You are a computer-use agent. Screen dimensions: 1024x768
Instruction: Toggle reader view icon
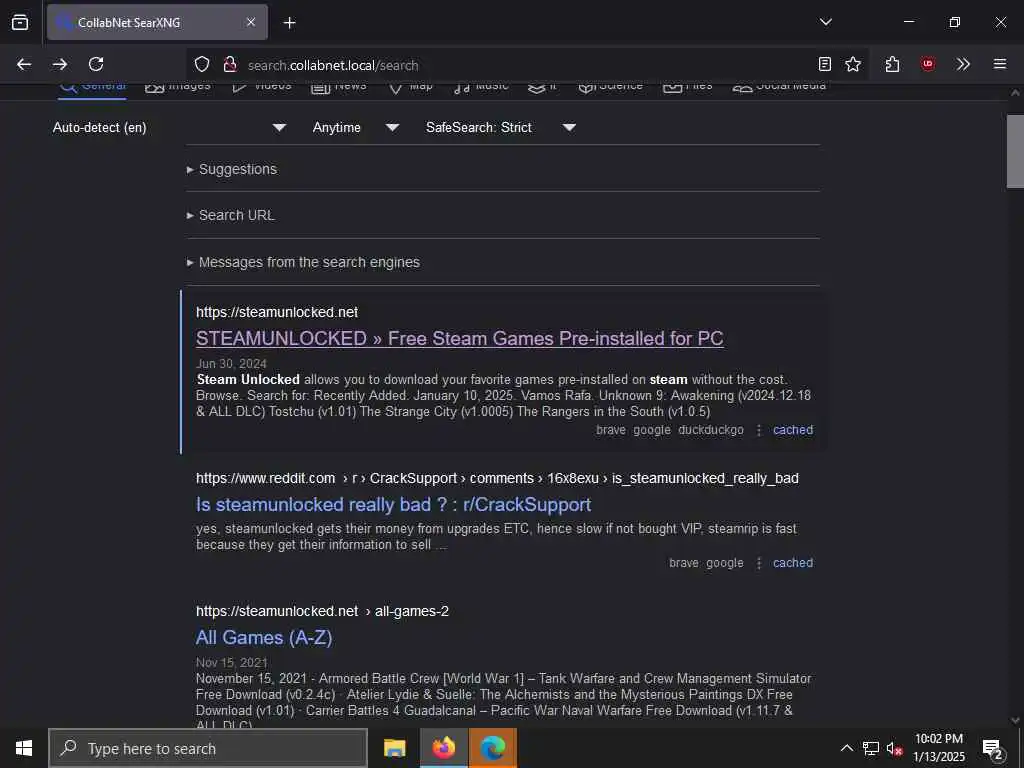pyautogui.click(x=825, y=64)
